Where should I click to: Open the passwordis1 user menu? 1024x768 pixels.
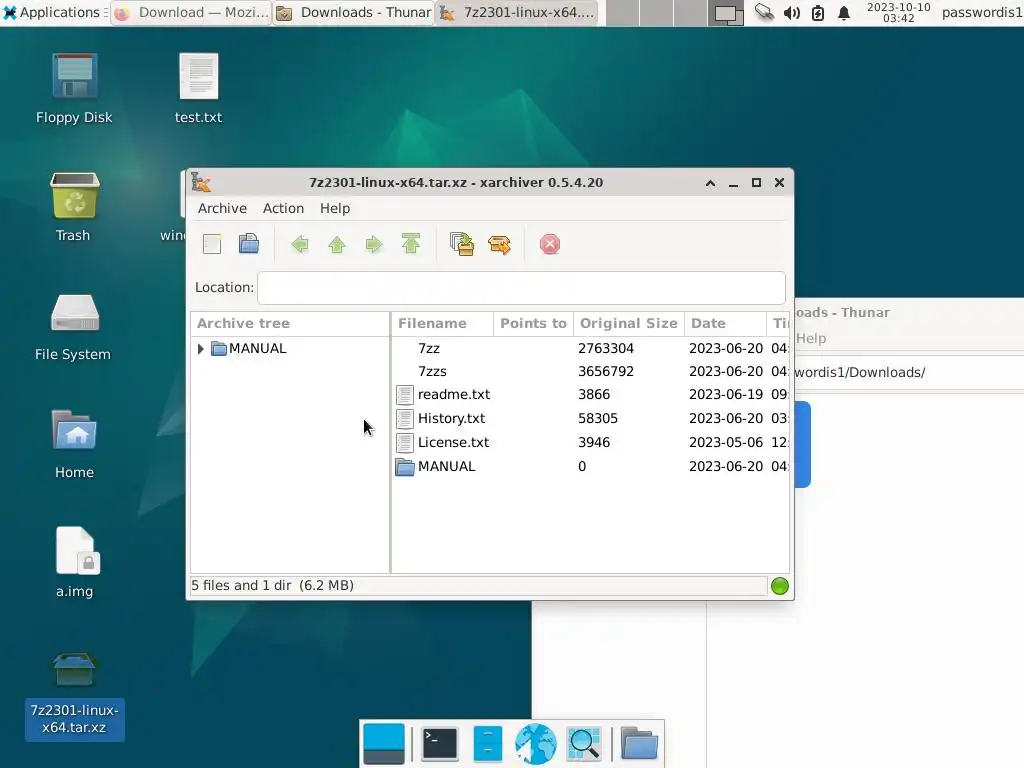point(982,12)
